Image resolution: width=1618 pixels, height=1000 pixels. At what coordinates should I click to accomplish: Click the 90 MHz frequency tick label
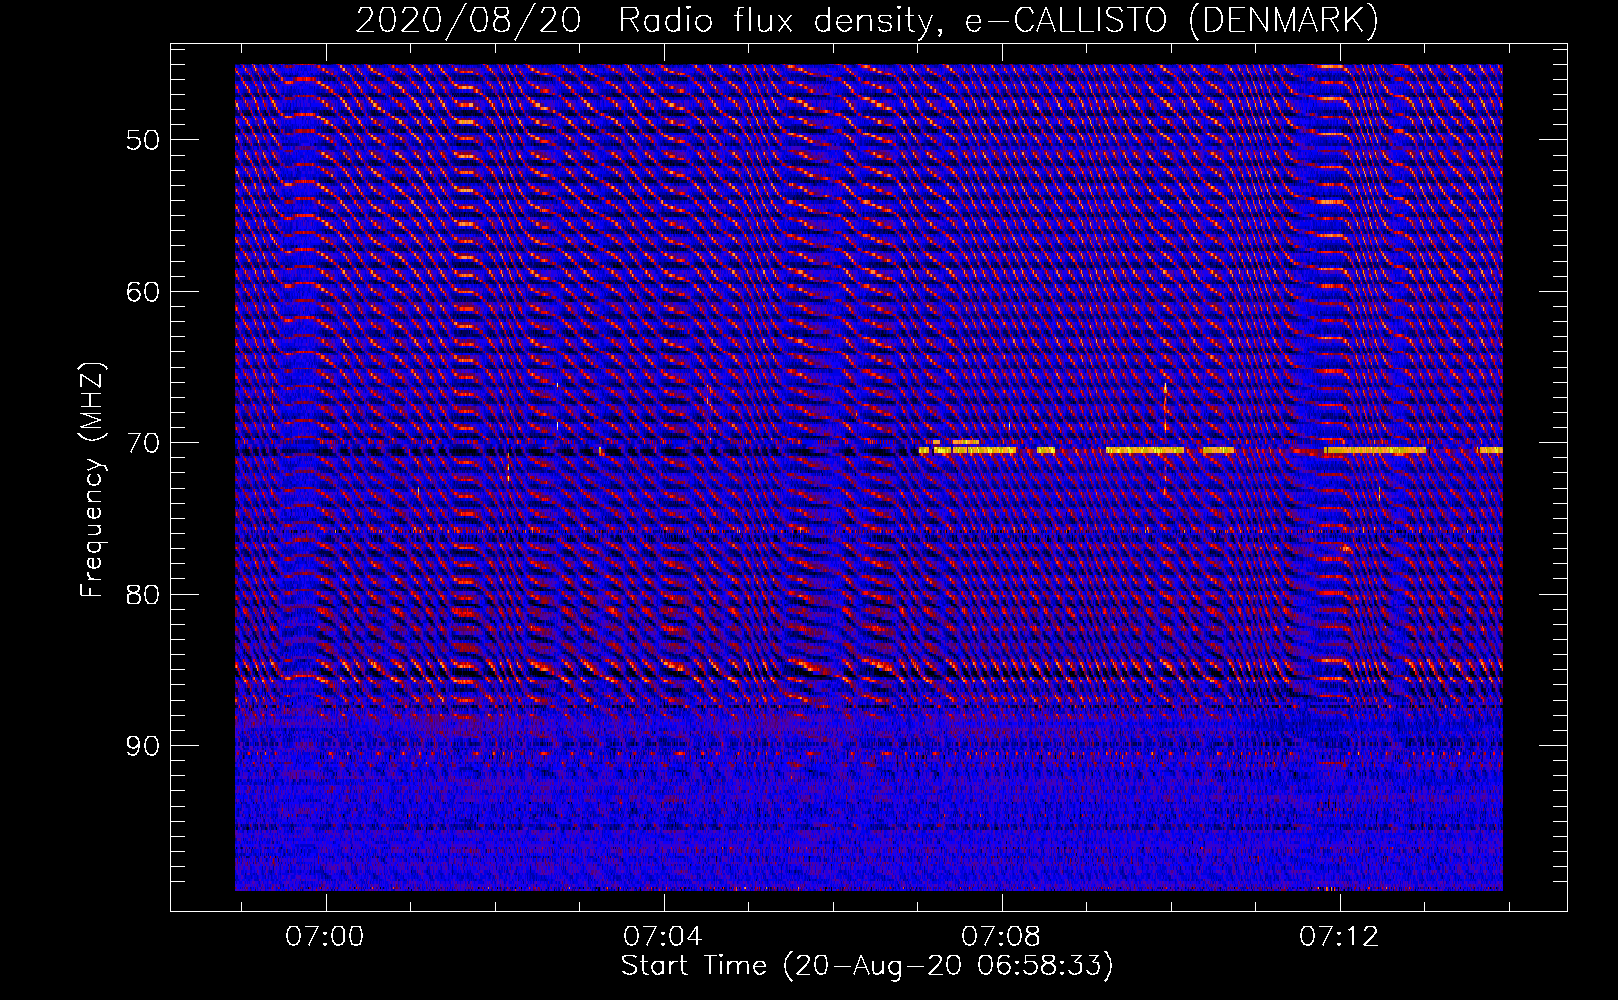click(x=142, y=746)
